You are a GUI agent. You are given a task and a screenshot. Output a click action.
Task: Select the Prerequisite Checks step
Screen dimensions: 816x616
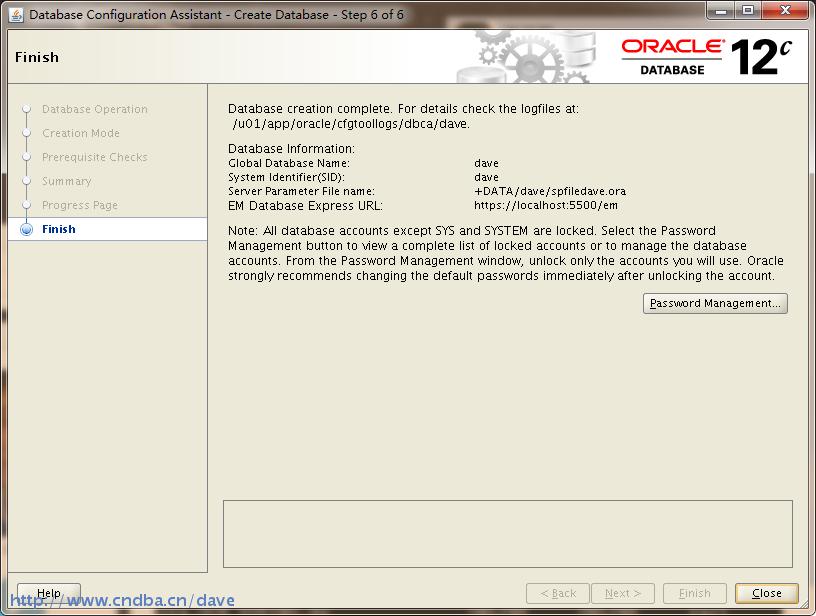95,157
